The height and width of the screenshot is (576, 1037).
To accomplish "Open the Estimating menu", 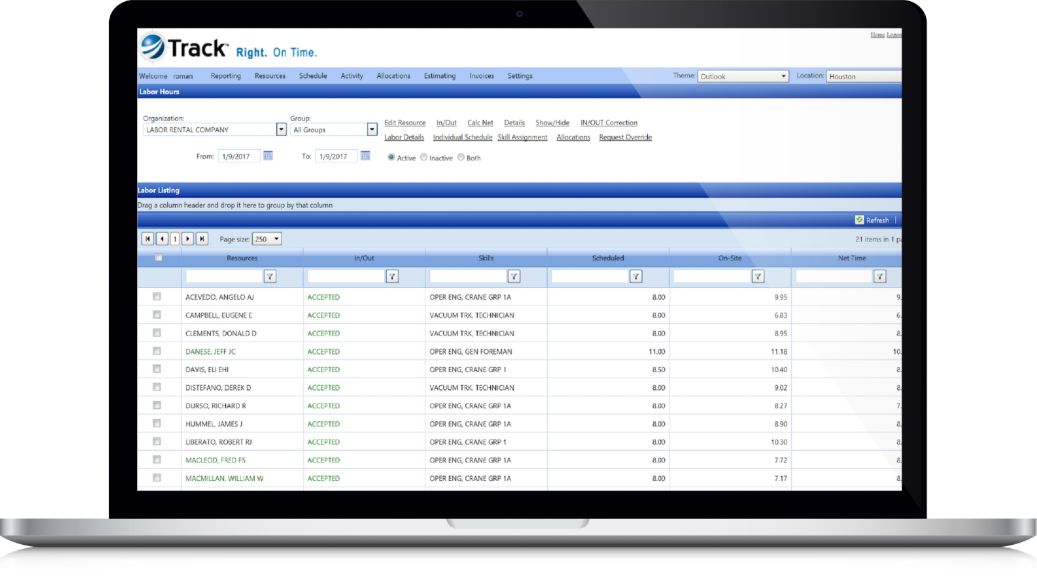I will click(x=439, y=76).
